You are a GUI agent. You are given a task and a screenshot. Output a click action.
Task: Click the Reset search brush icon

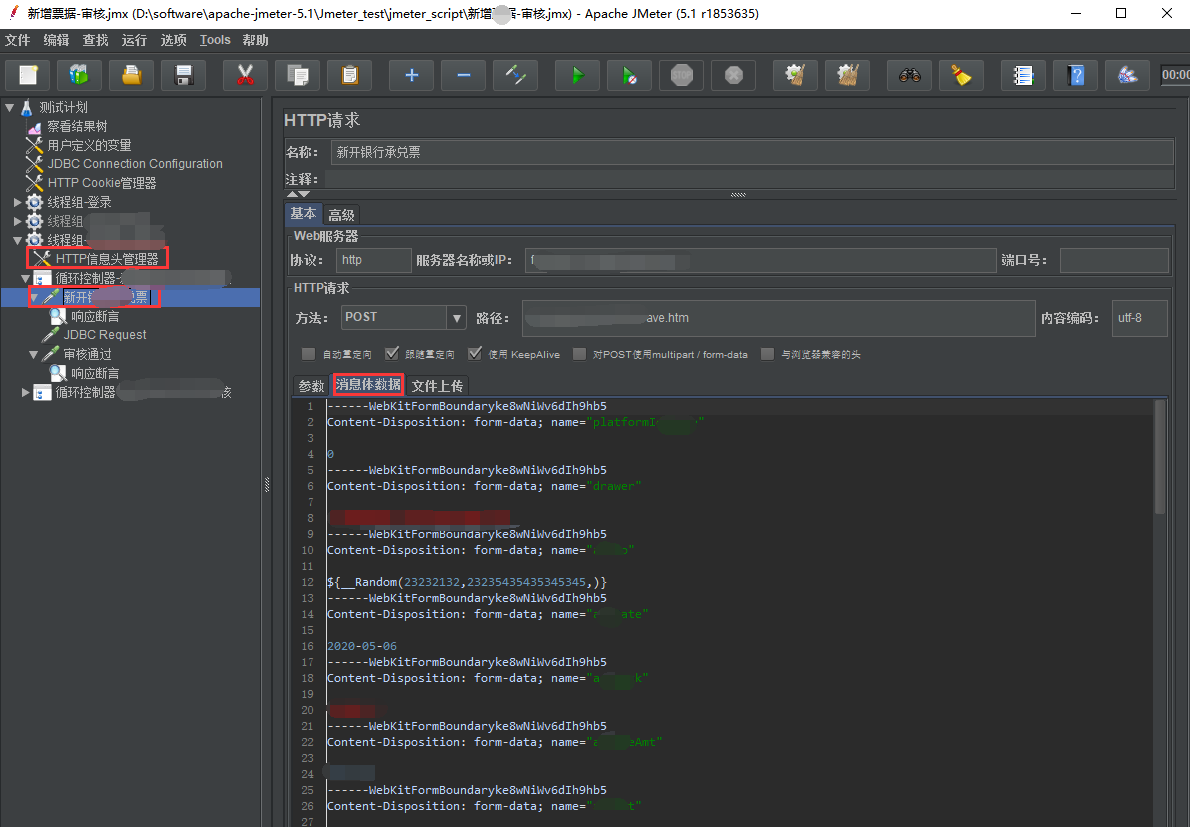coord(962,75)
